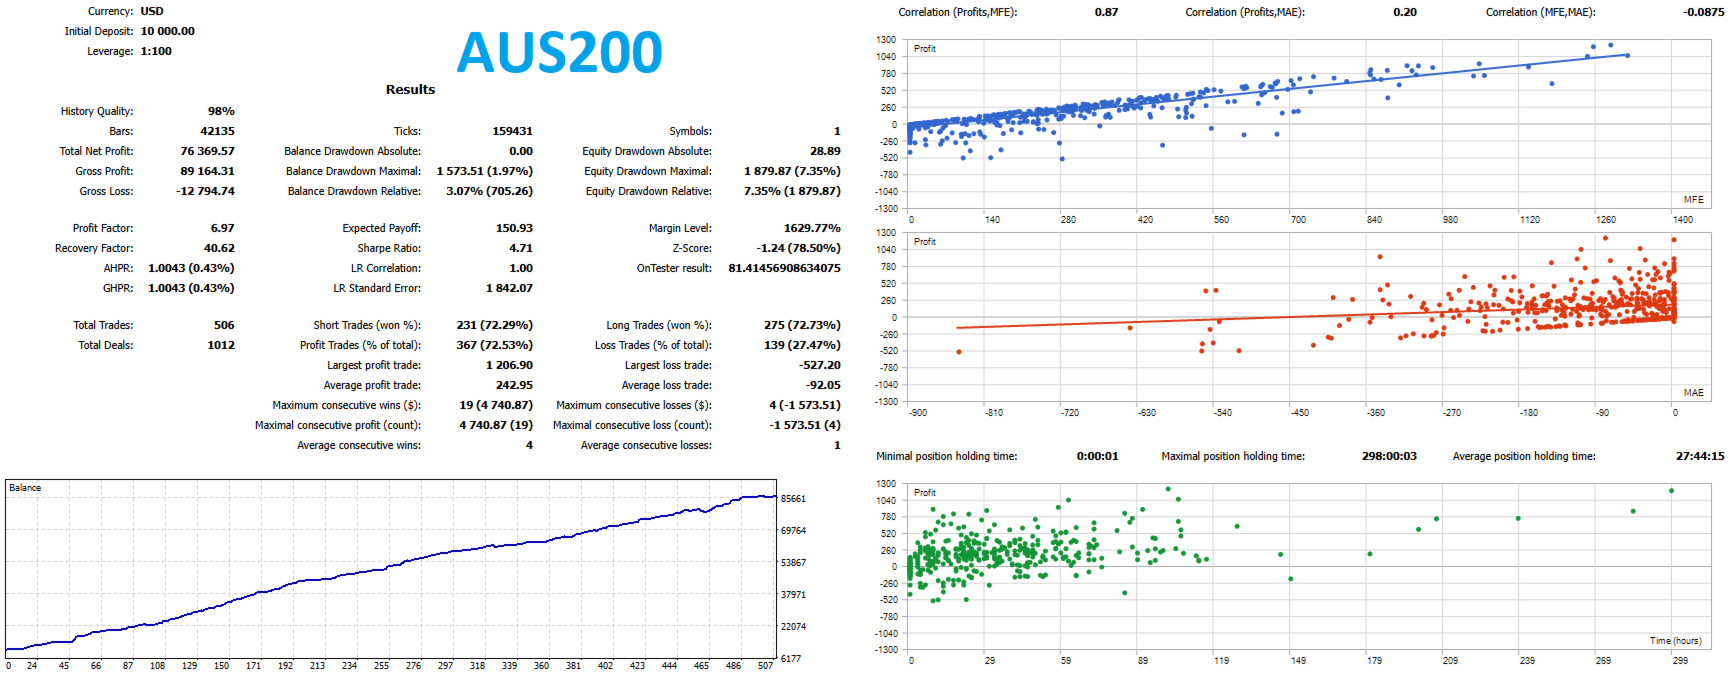1736x687 pixels.
Task: Click Correlation (MFE,MAE) value -0.0875
Action: point(1703,13)
